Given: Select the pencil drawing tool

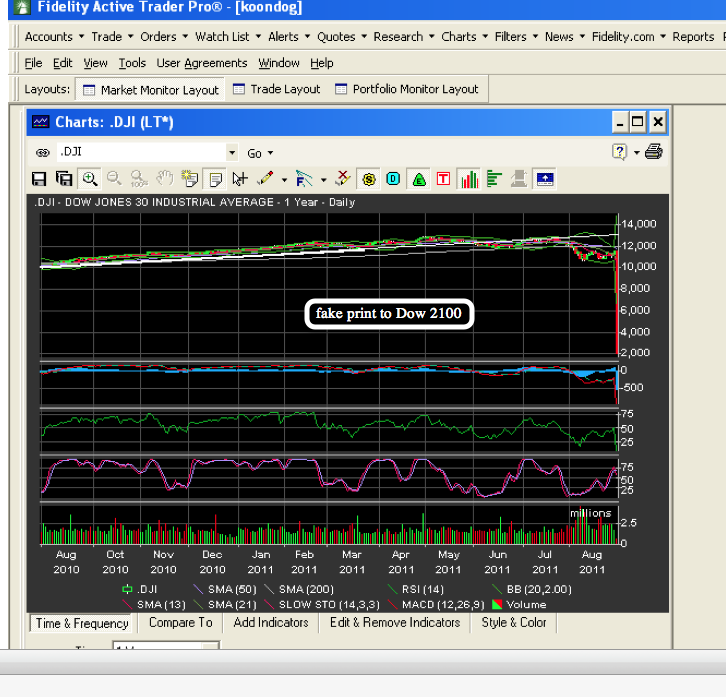Looking at the screenshot, I should click(265, 179).
